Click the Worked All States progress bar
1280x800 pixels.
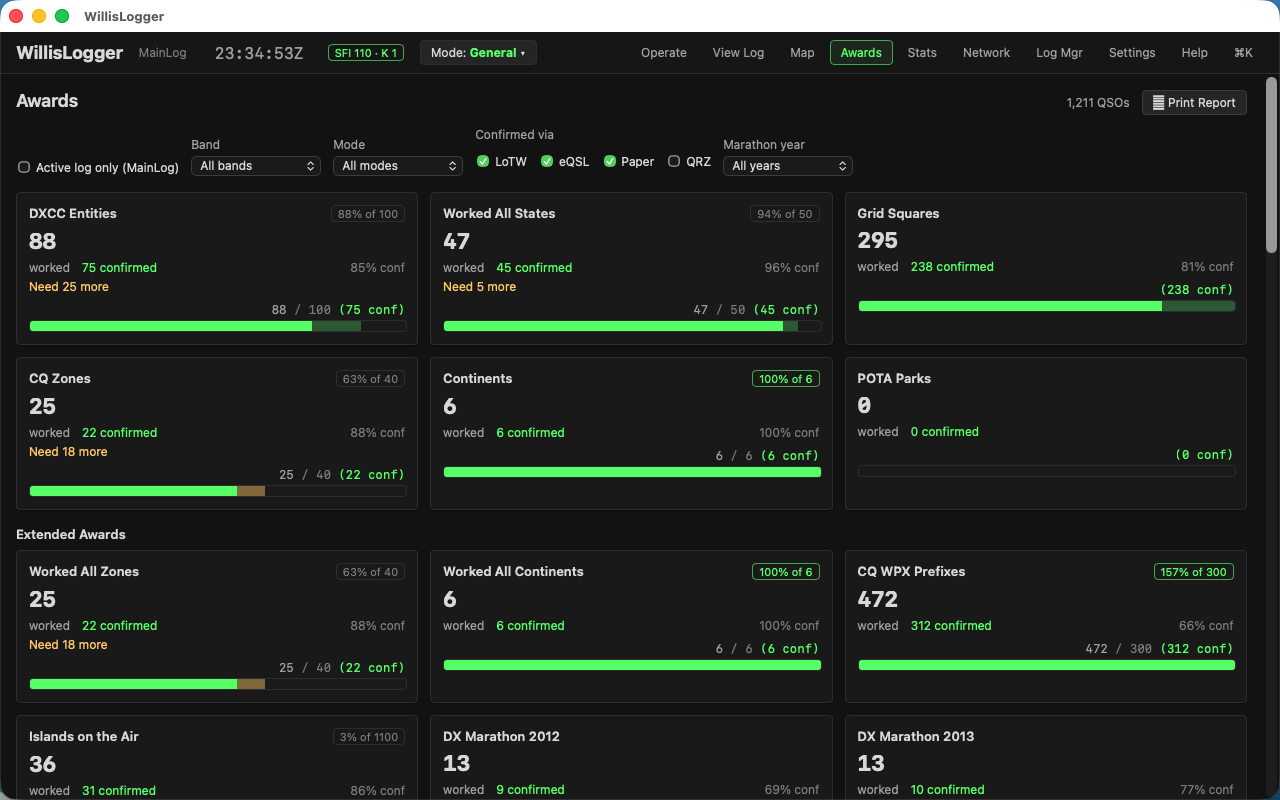(x=632, y=326)
